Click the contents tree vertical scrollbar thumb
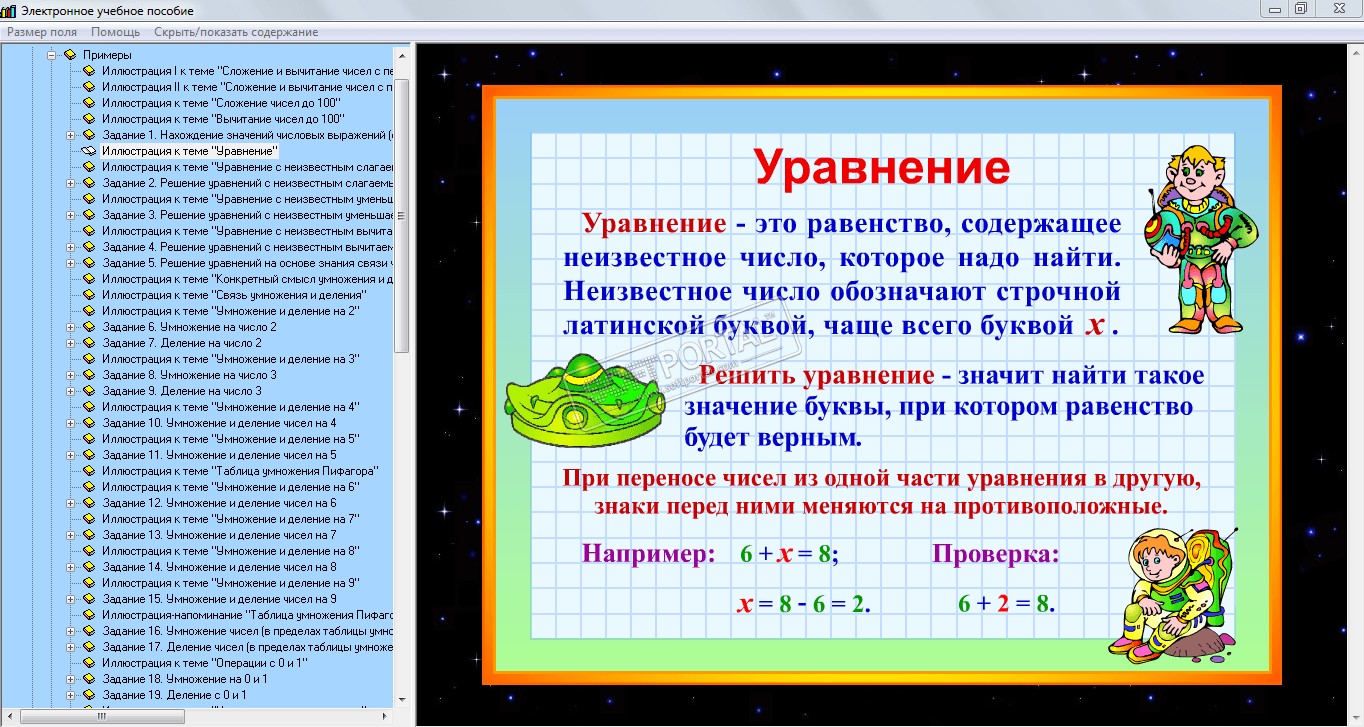Image resolution: width=1364 pixels, height=727 pixels. tap(402, 215)
